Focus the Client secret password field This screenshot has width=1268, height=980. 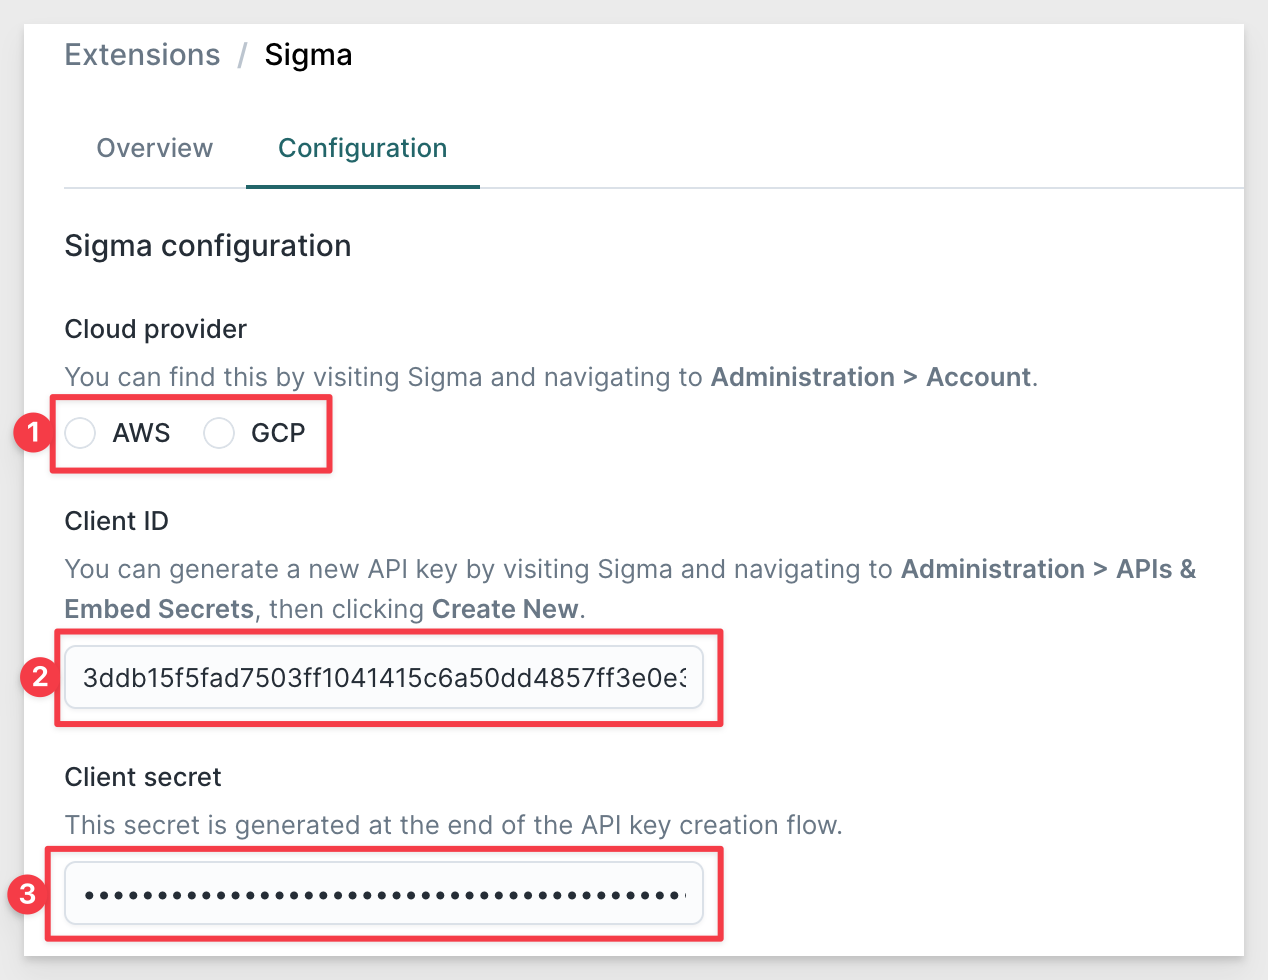coord(384,894)
